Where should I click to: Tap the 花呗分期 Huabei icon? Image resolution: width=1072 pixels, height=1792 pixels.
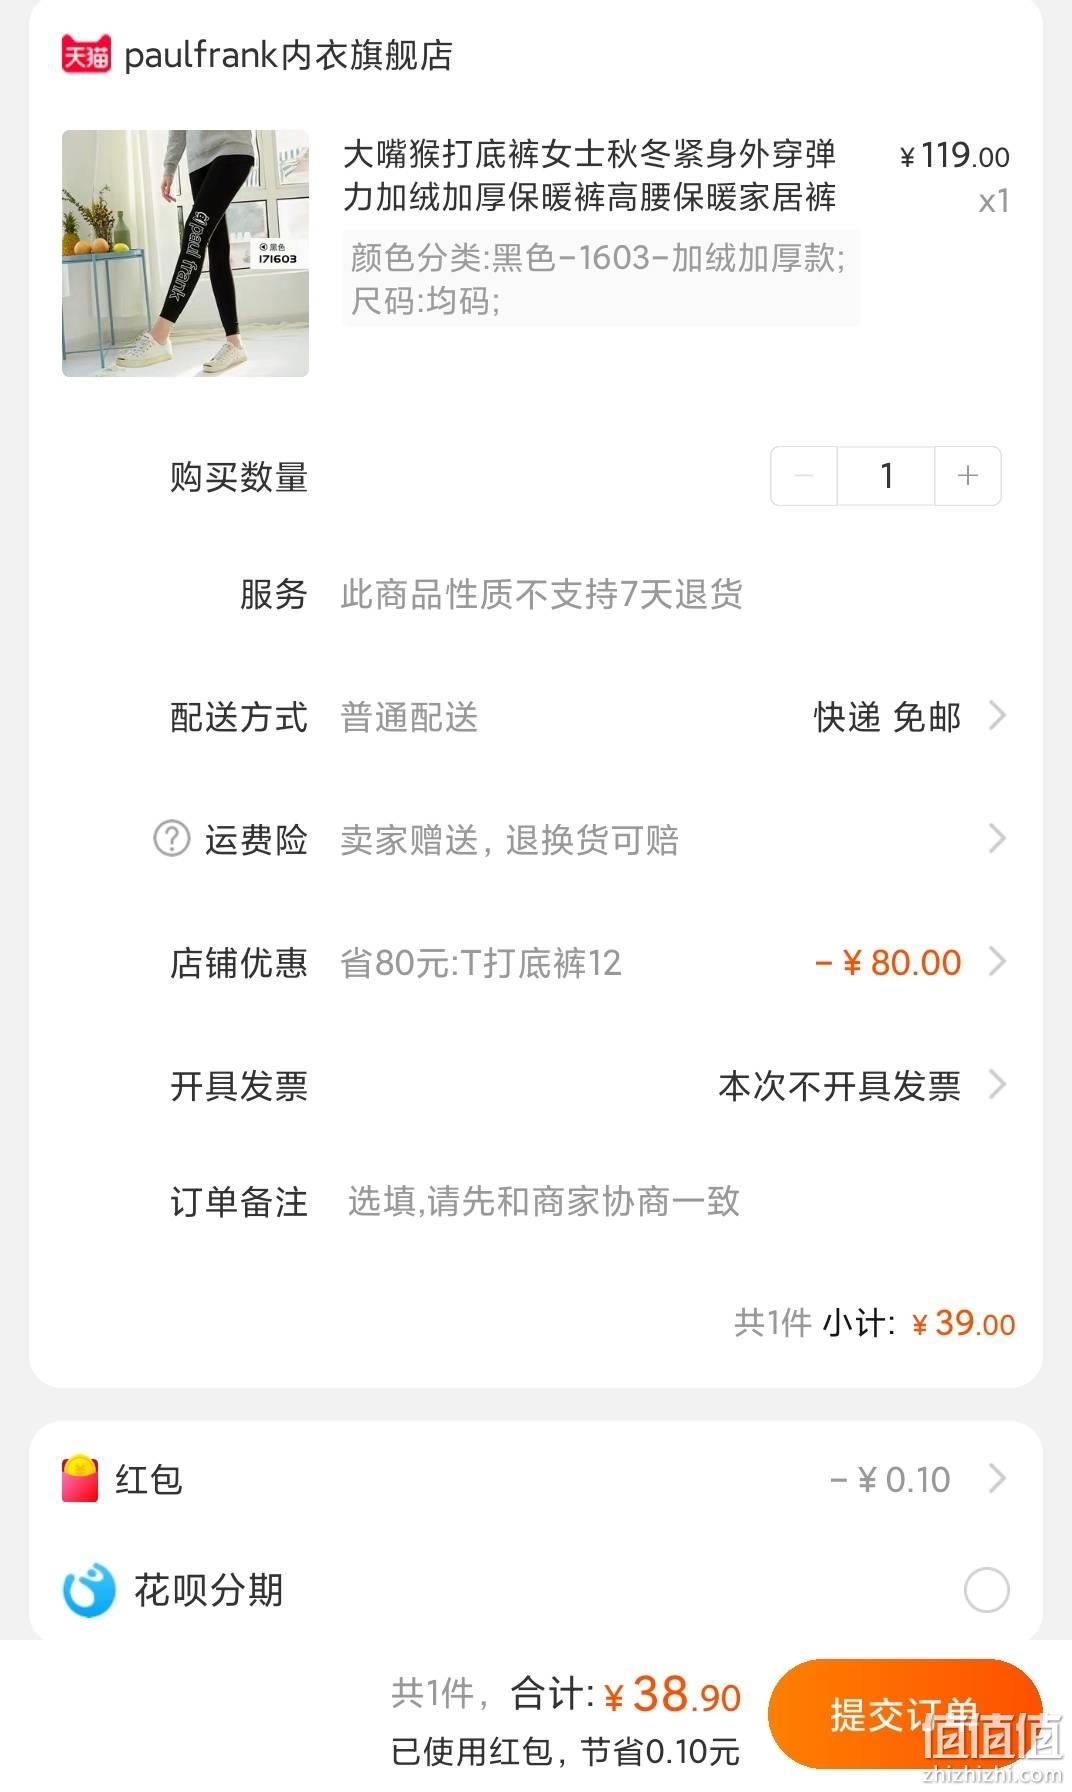(89, 1590)
